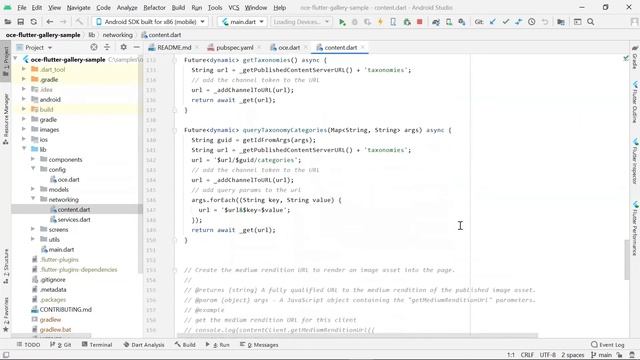
Task: Collapse the config folder
Action: (33, 169)
